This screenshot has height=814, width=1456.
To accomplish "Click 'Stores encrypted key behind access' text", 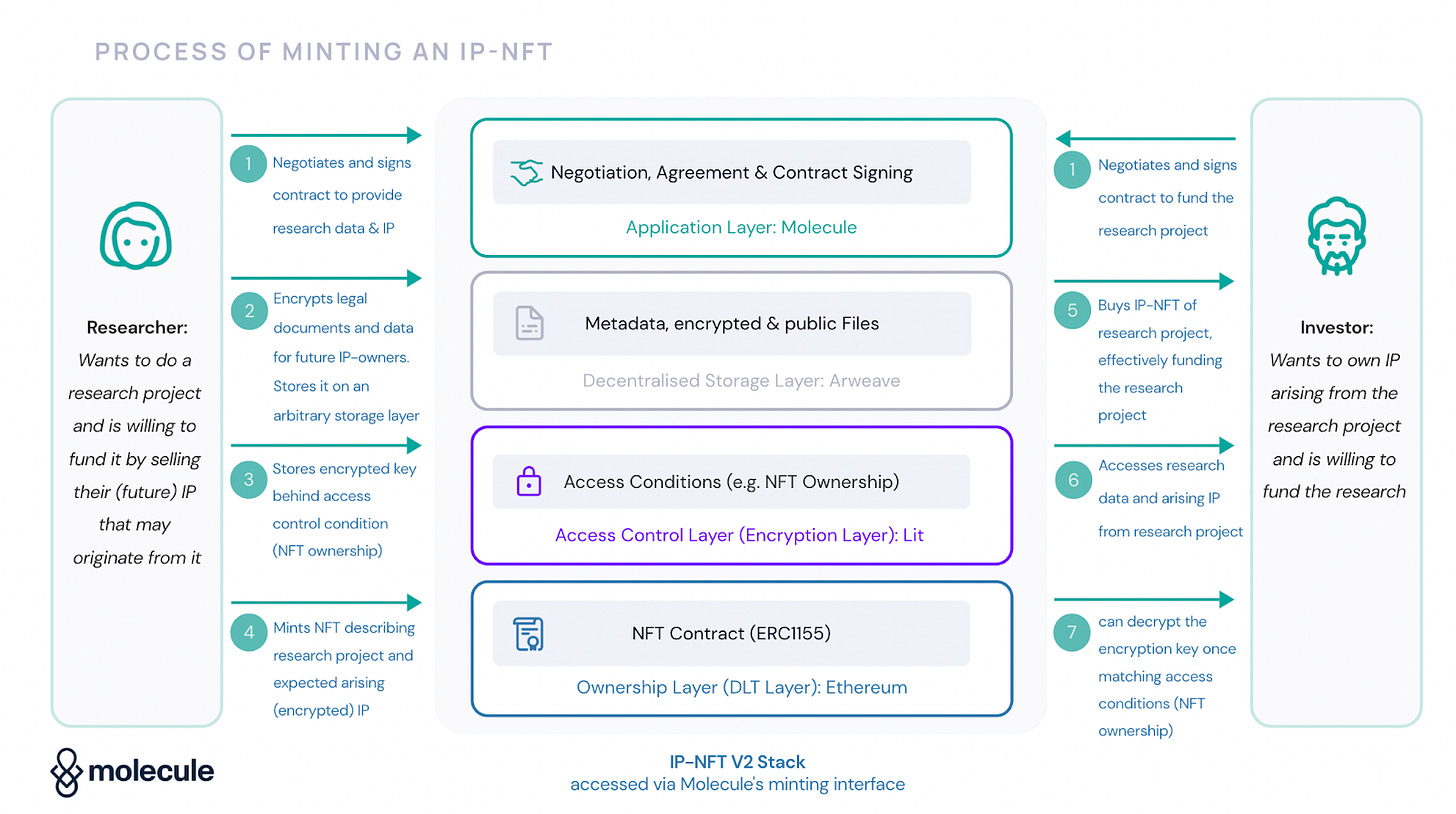I will coord(344,482).
